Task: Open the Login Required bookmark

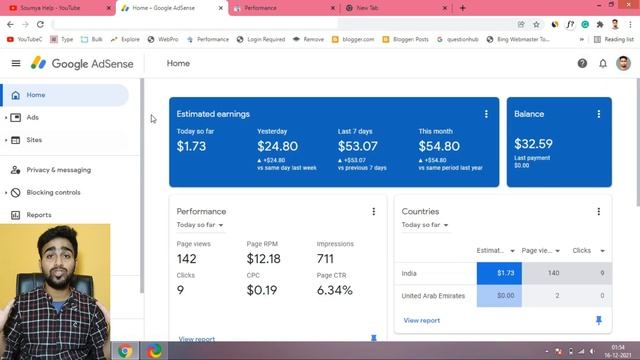Action: 261,40
